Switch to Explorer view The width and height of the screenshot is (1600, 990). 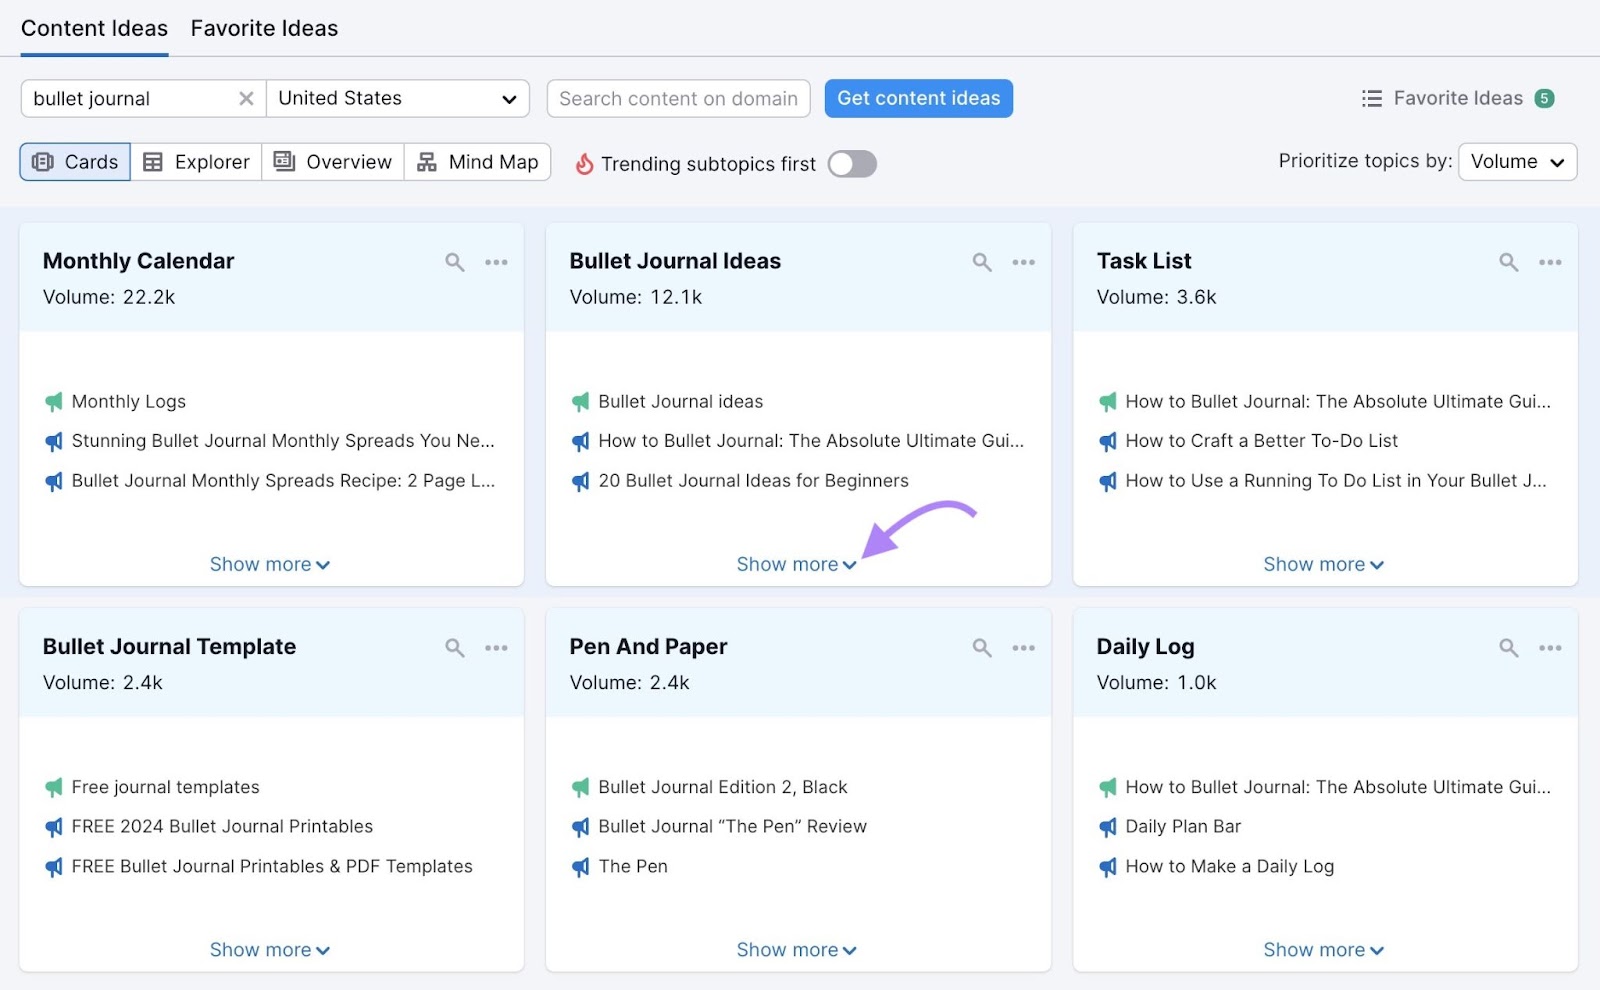point(196,162)
